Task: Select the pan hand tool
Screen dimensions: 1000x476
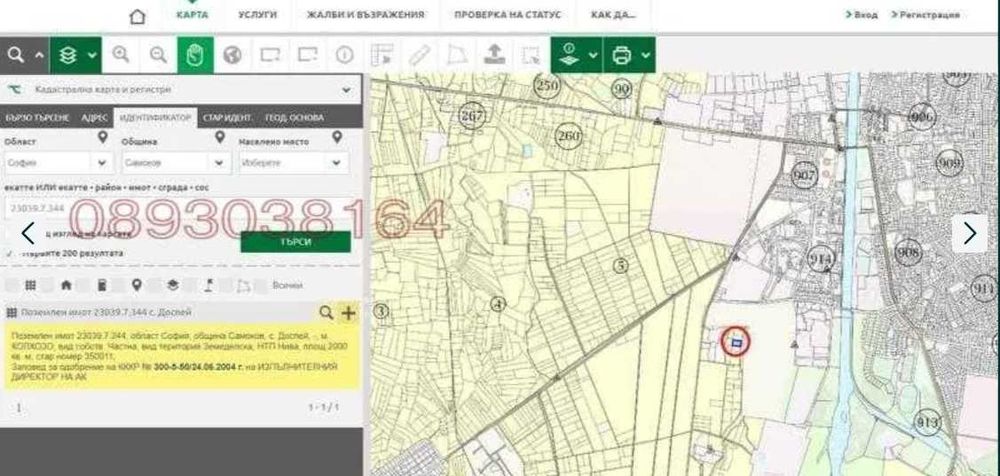Action: click(196, 55)
